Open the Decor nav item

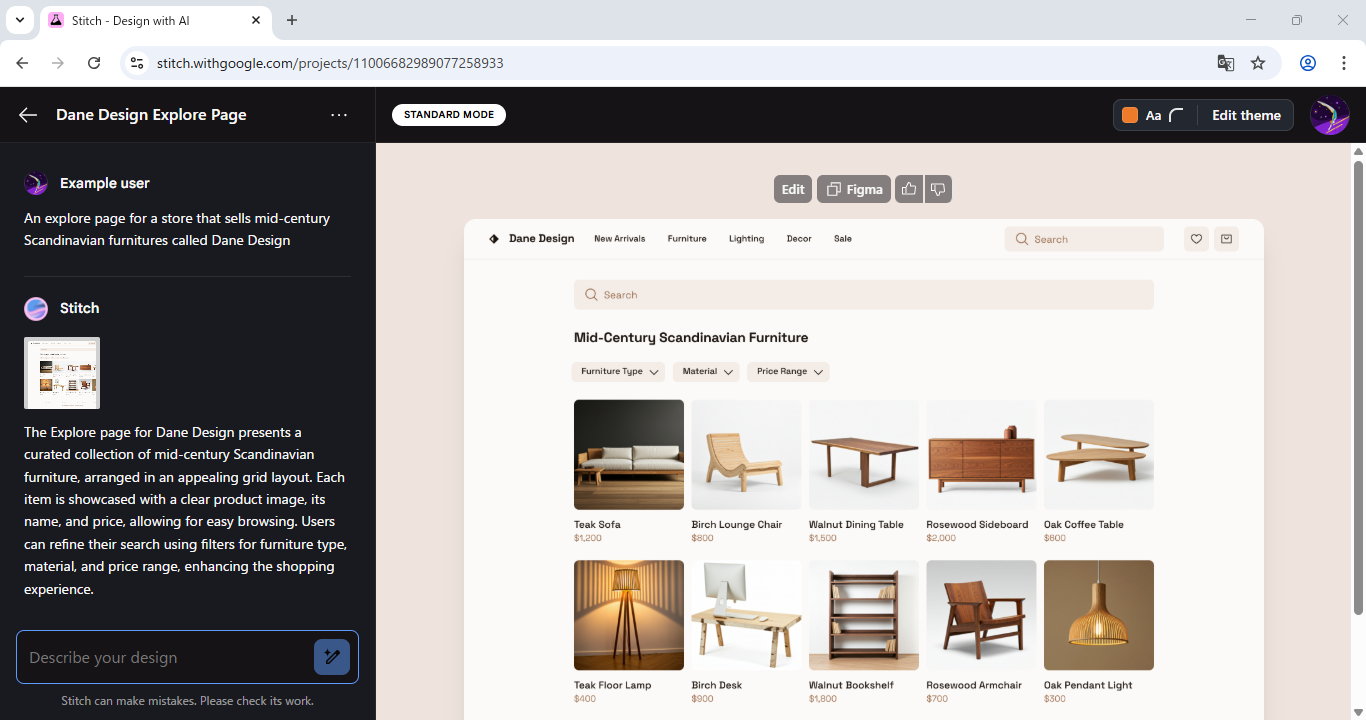click(799, 239)
